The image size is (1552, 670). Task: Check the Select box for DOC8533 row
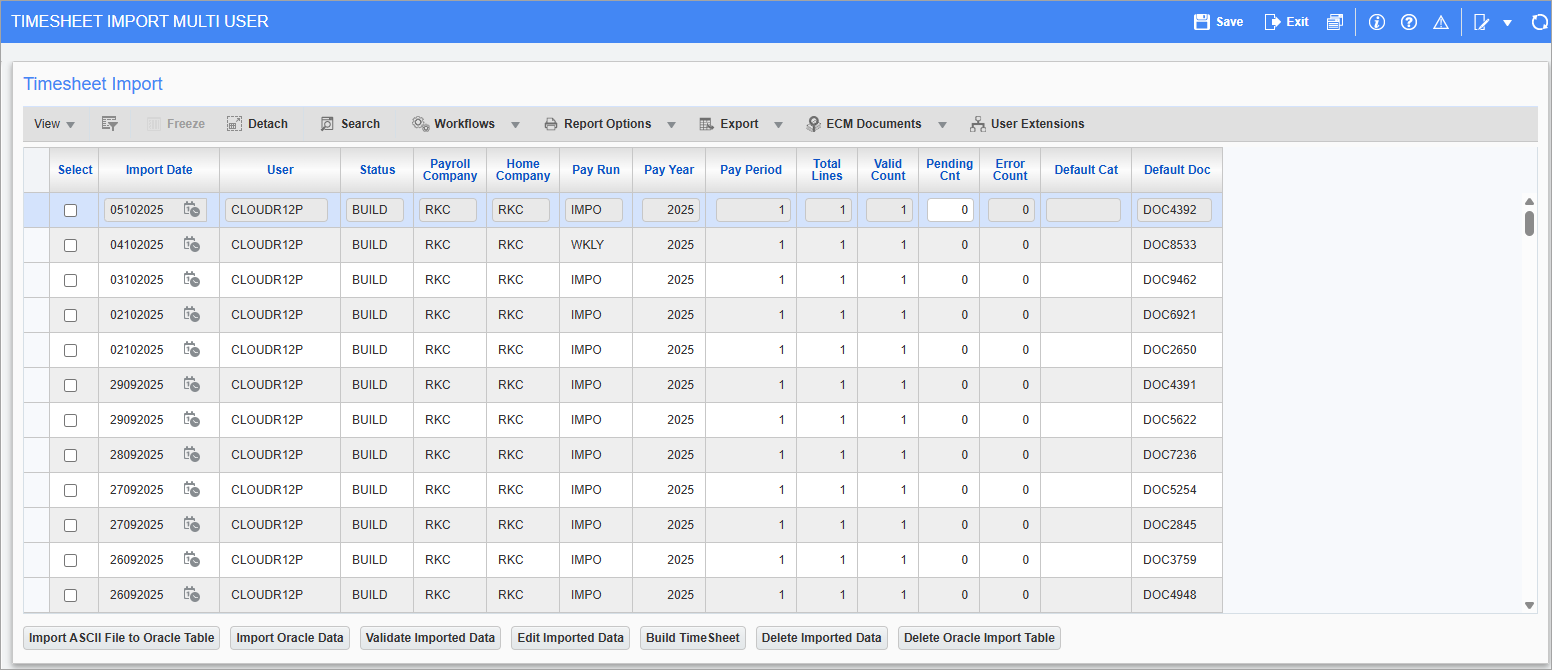point(70,245)
